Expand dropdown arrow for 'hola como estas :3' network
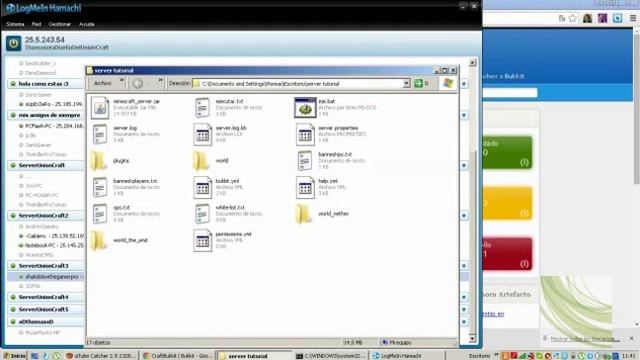 point(464,84)
